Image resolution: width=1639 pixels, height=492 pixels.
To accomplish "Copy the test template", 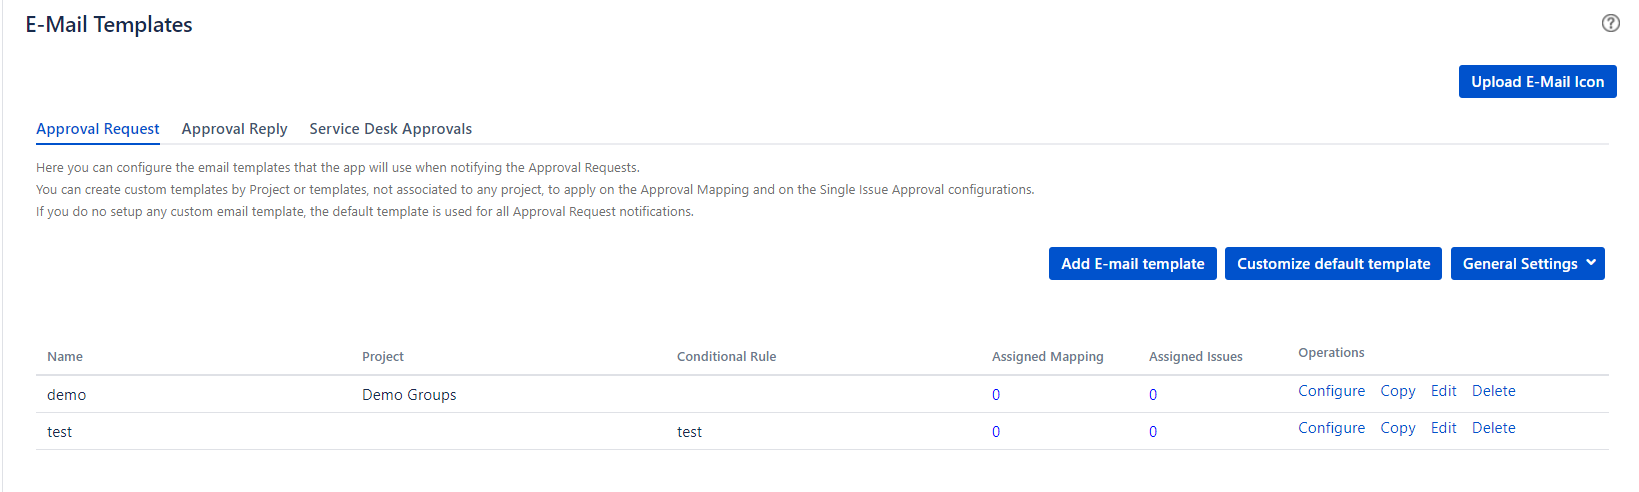I will [x=1397, y=428].
